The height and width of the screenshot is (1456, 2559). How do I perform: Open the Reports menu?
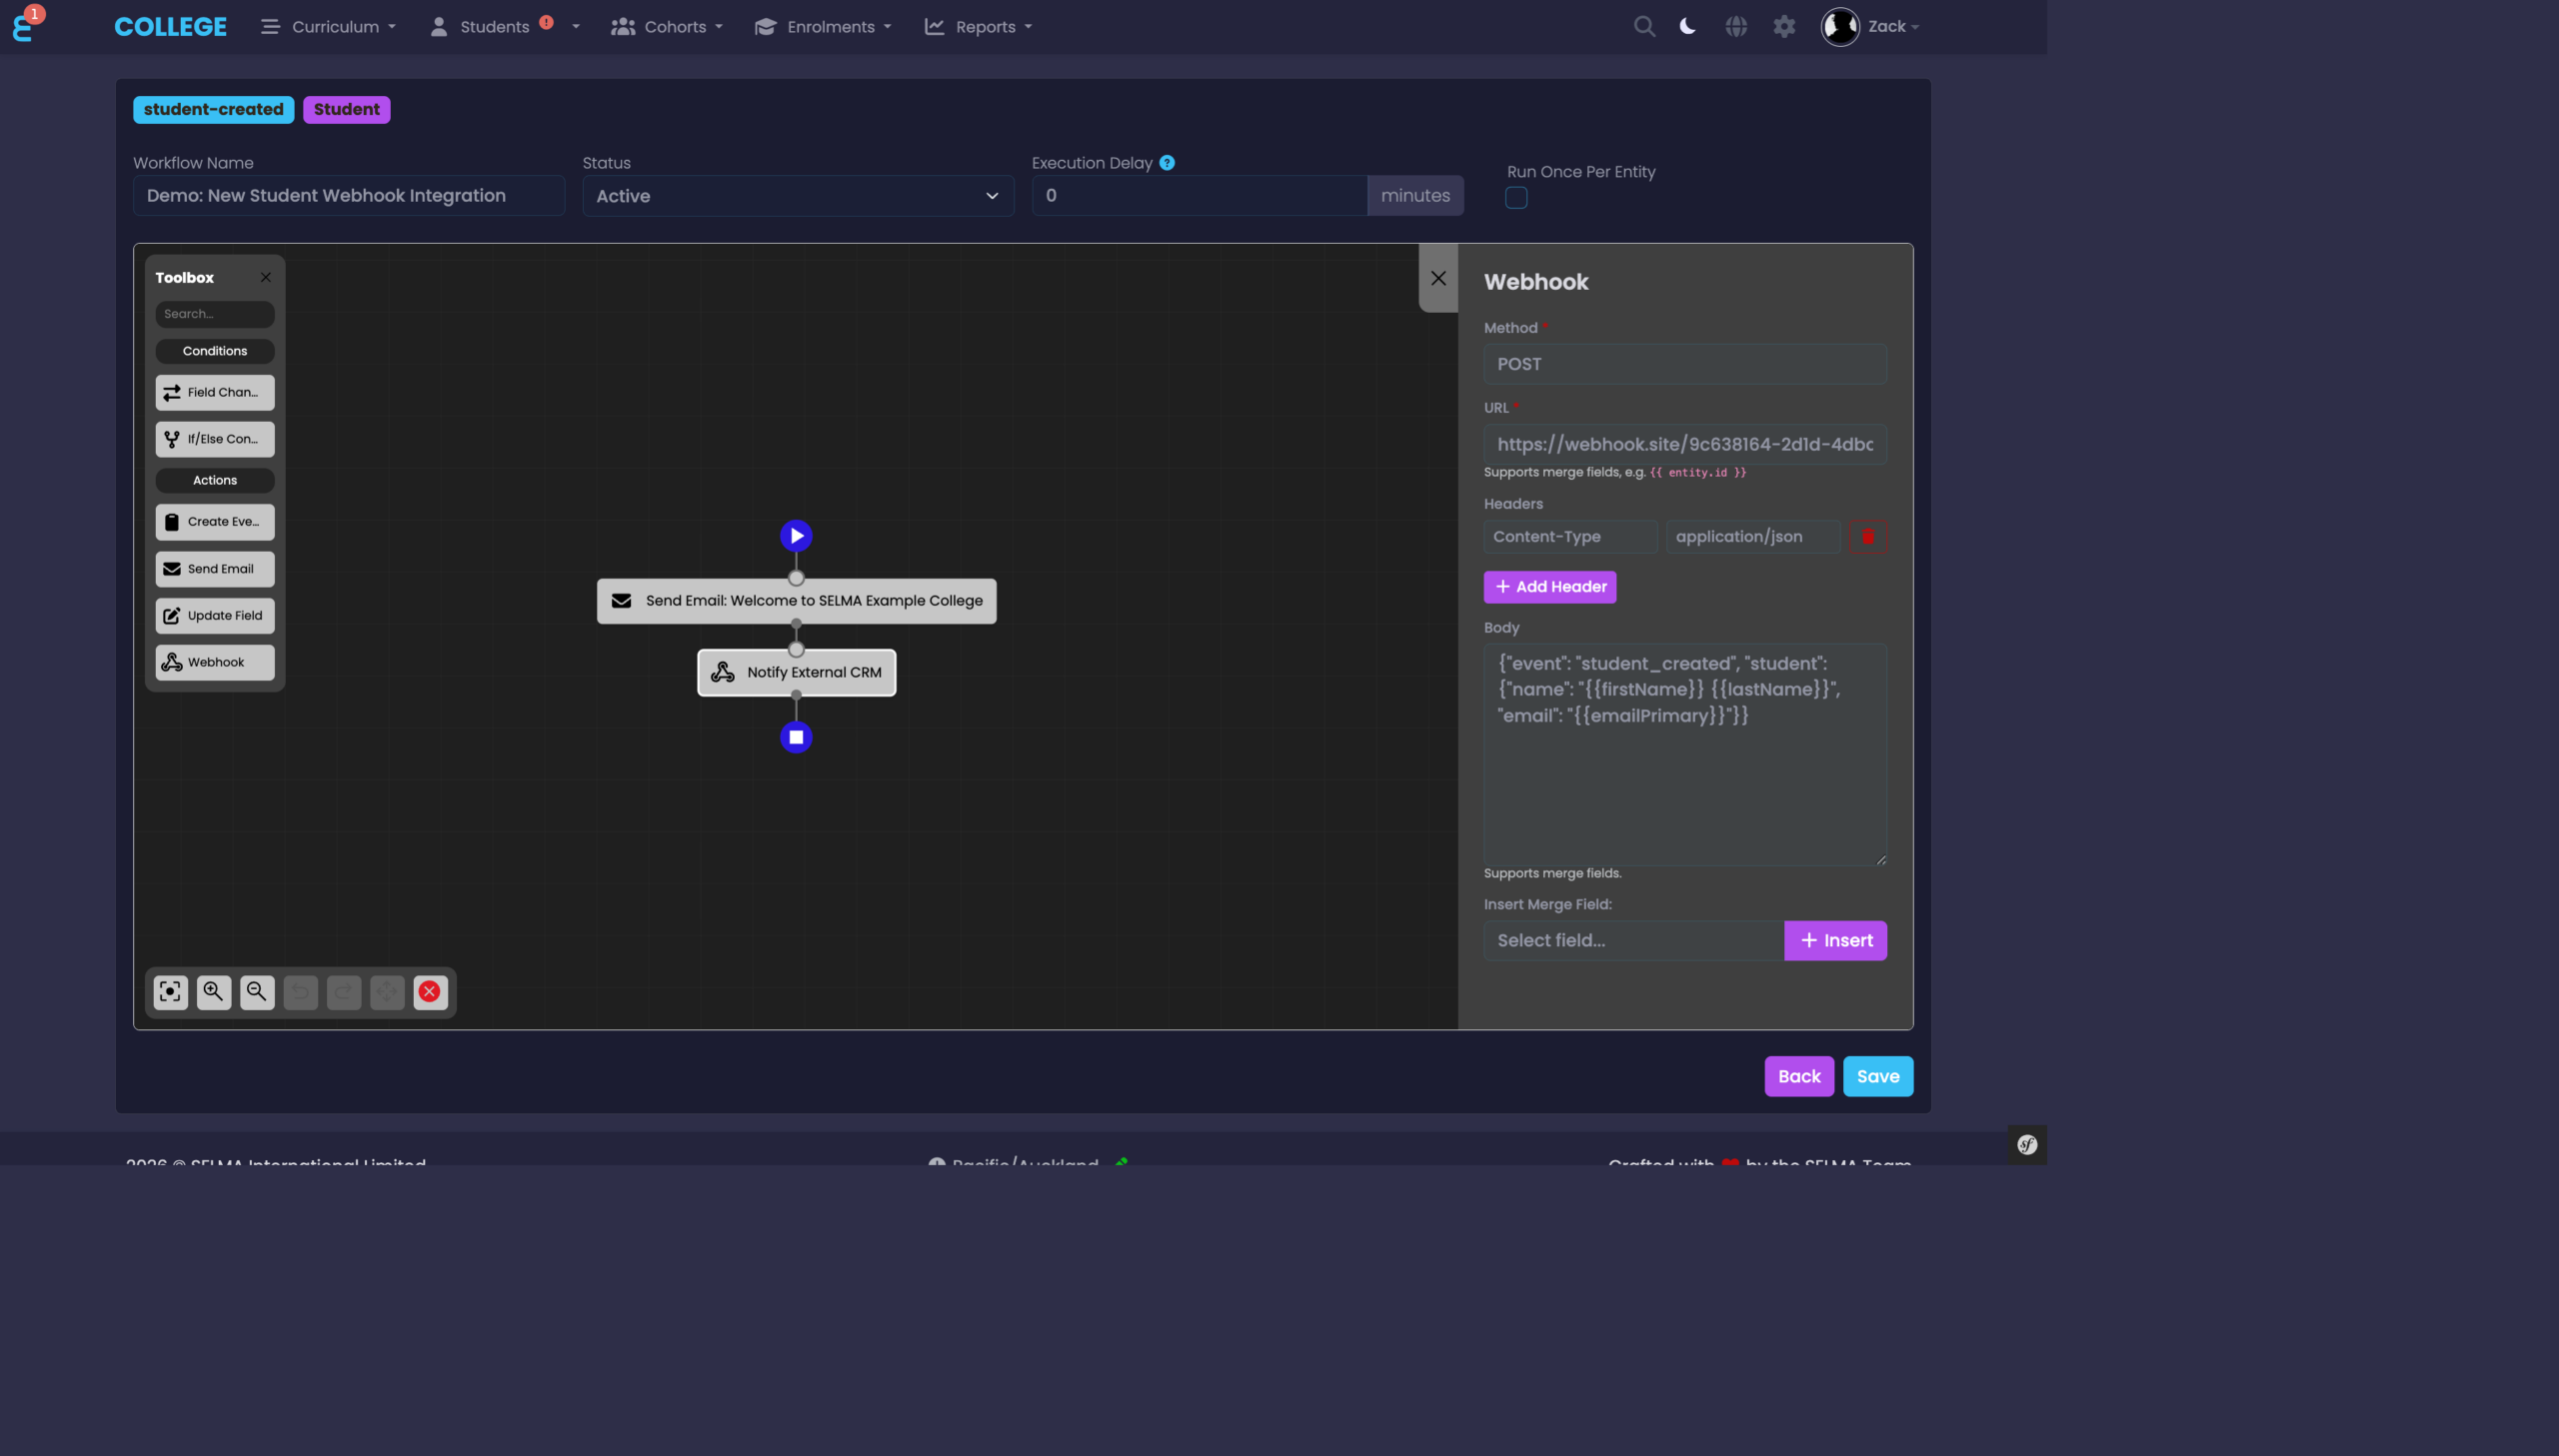click(976, 26)
